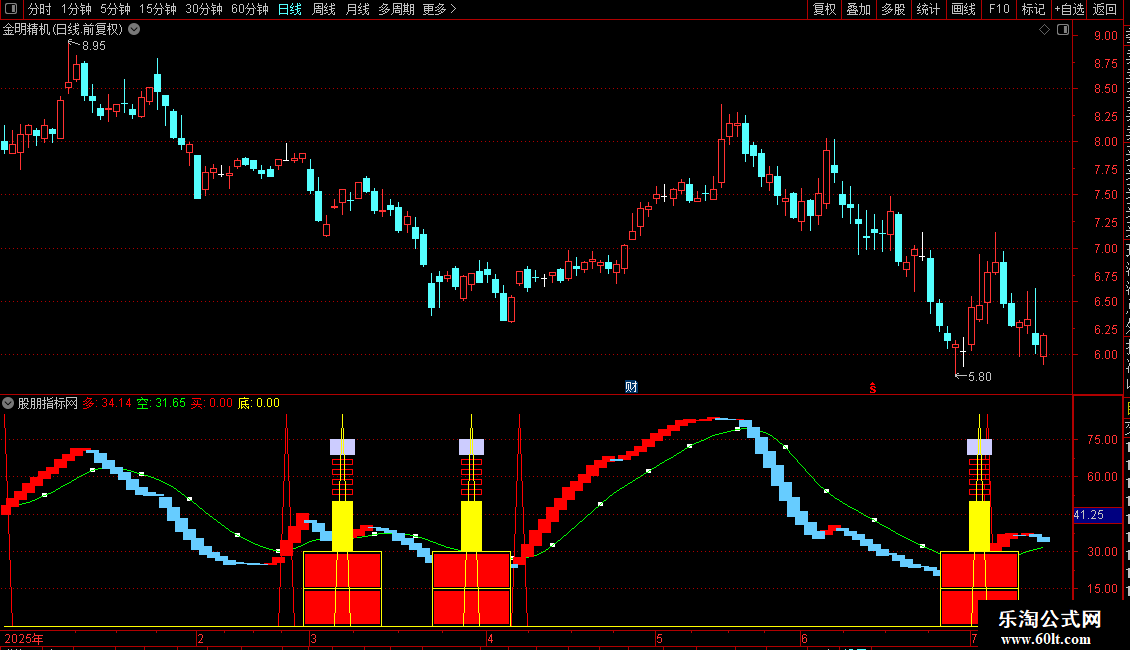This screenshot has height=650, width=1130.
Task: Click the 多: 34.14 indicator value
Action: pyautogui.click(x=107, y=404)
